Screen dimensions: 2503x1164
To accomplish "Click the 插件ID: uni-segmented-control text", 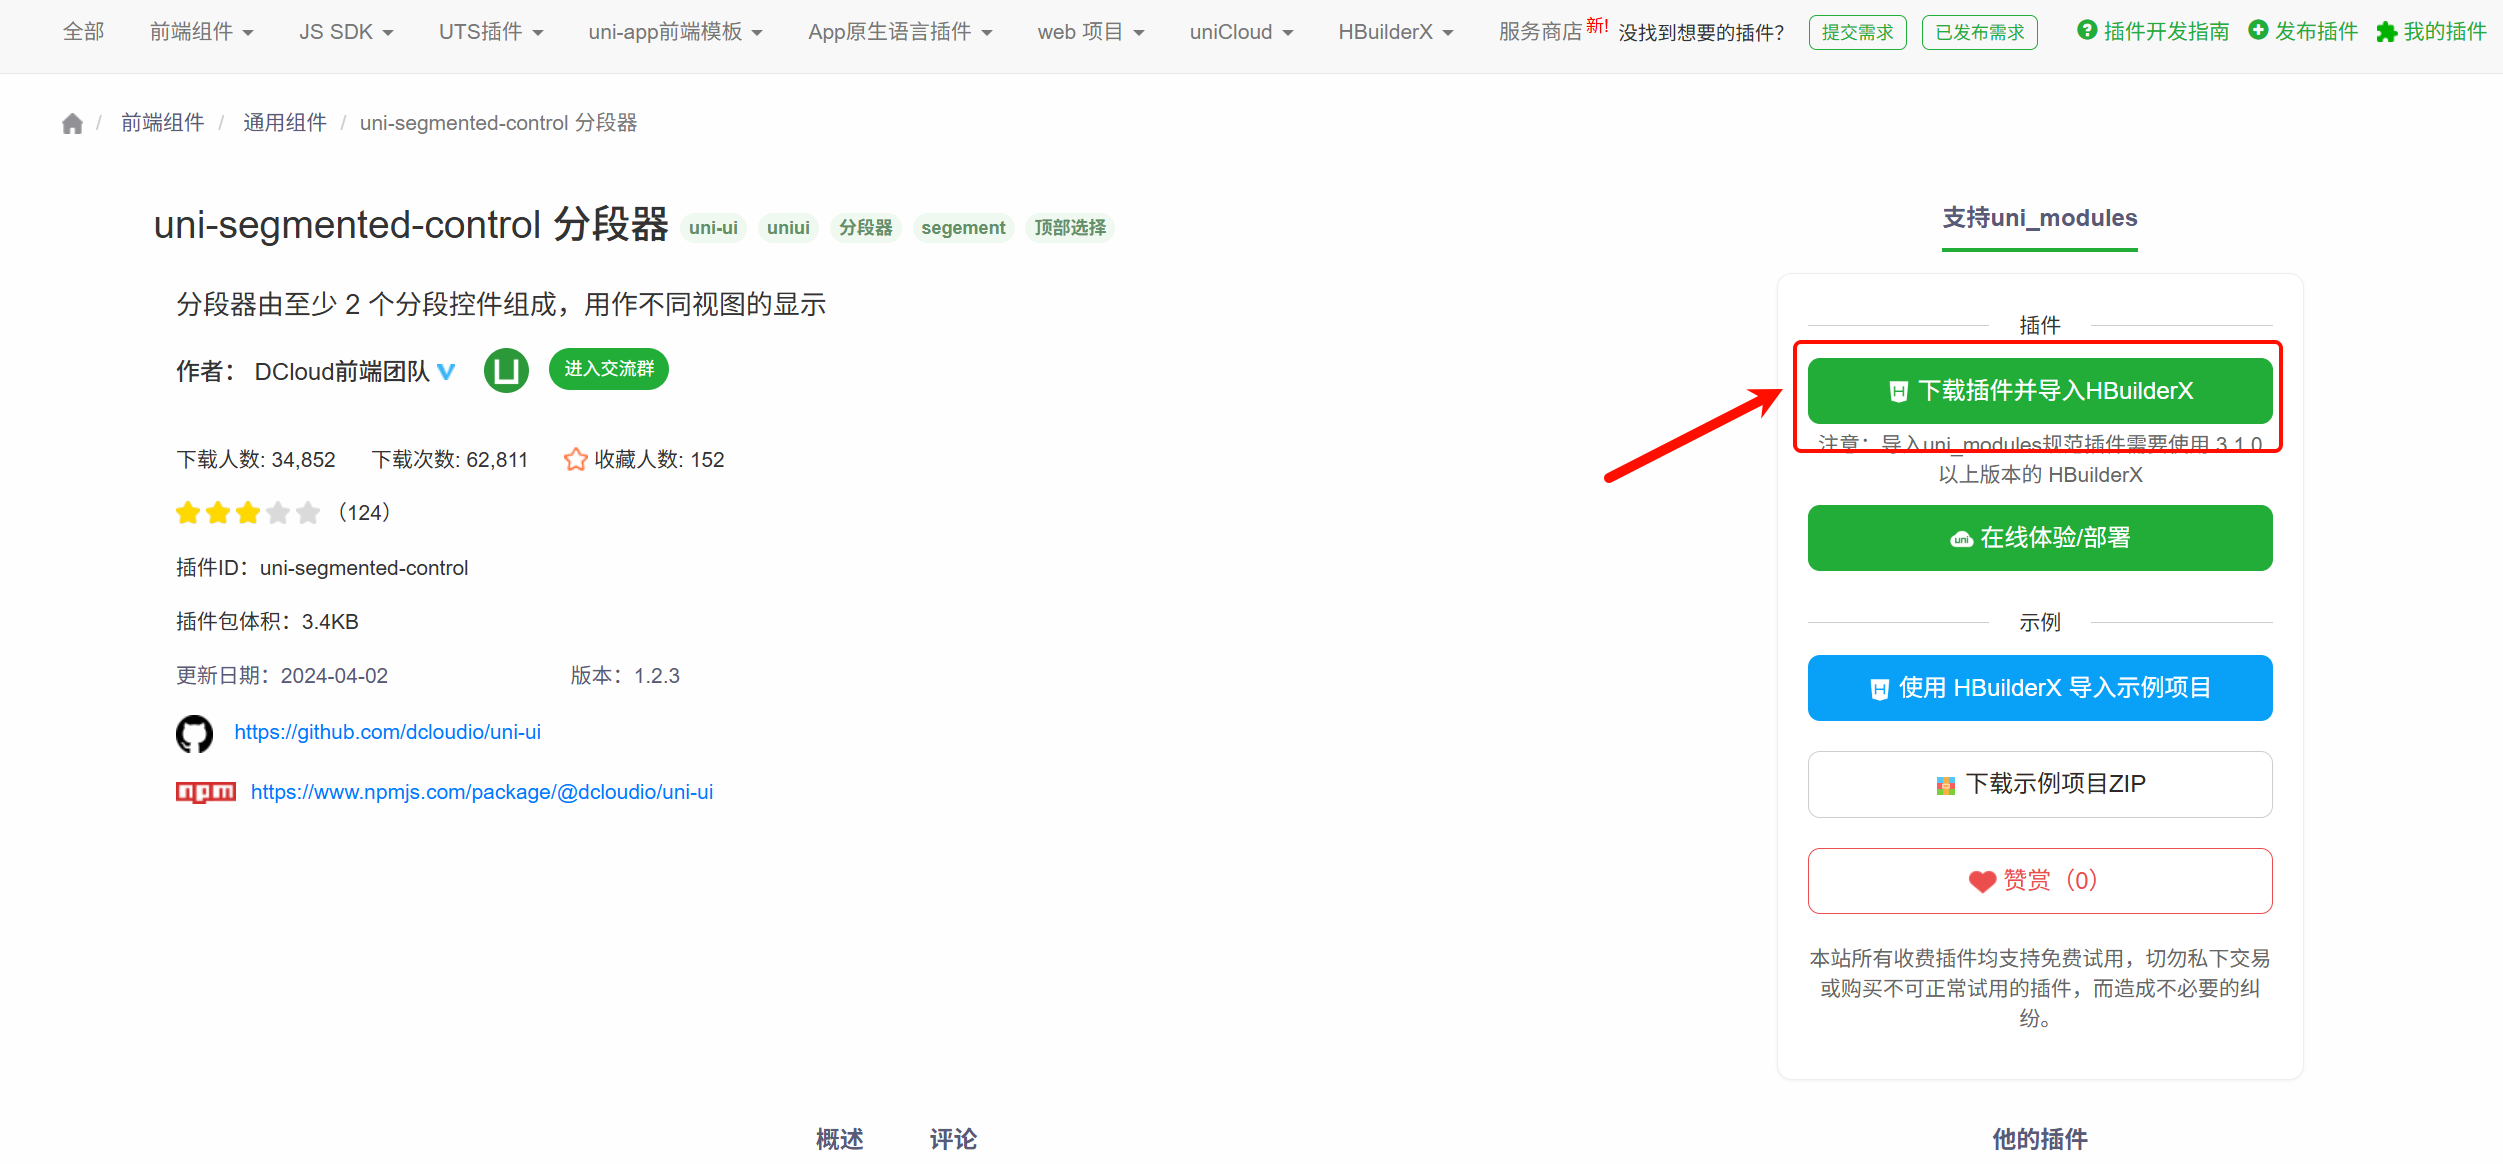I will 322,568.
